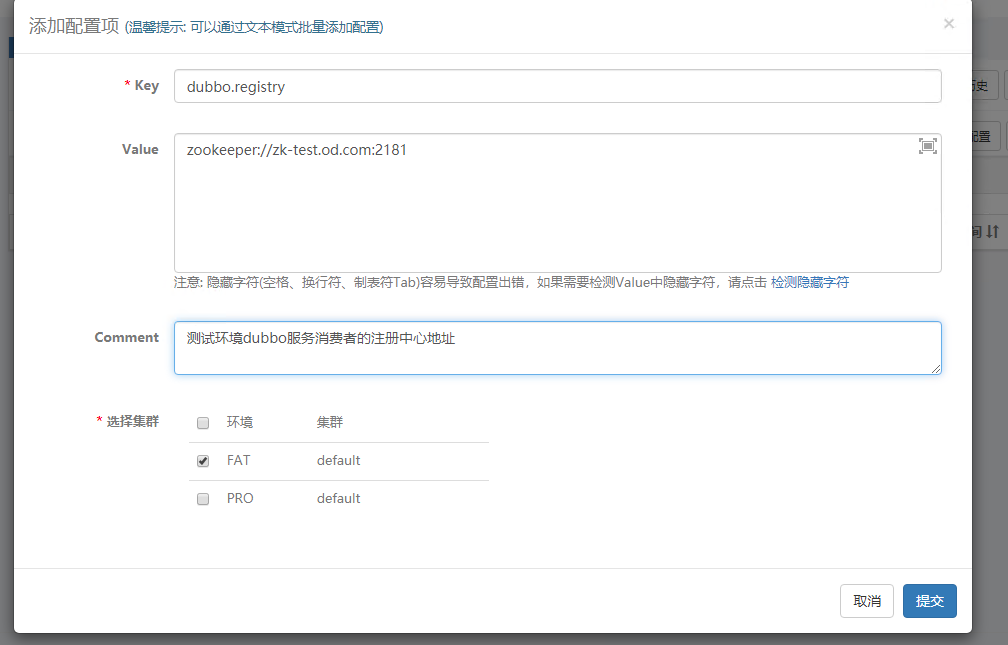1008x645 pixels.
Task: Check the PRO environment checkbox
Action: click(203, 499)
